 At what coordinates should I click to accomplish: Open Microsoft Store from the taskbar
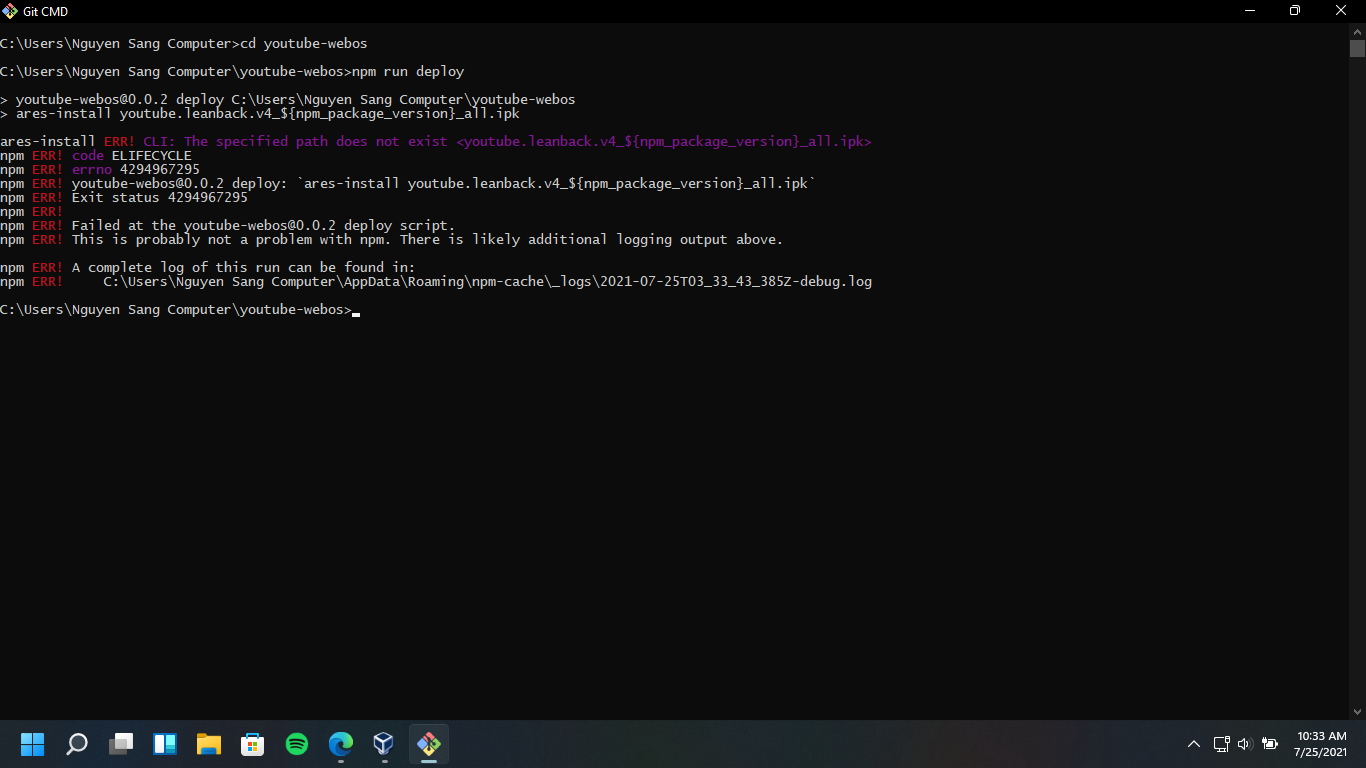[x=253, y=744]
